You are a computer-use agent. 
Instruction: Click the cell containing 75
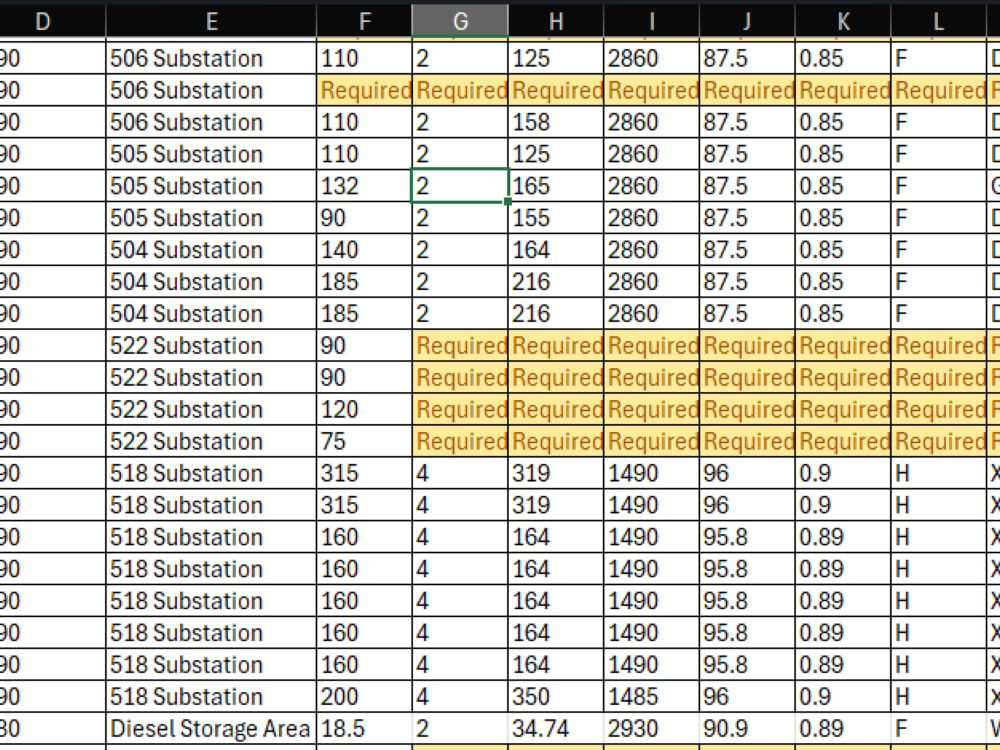point(364,441)
